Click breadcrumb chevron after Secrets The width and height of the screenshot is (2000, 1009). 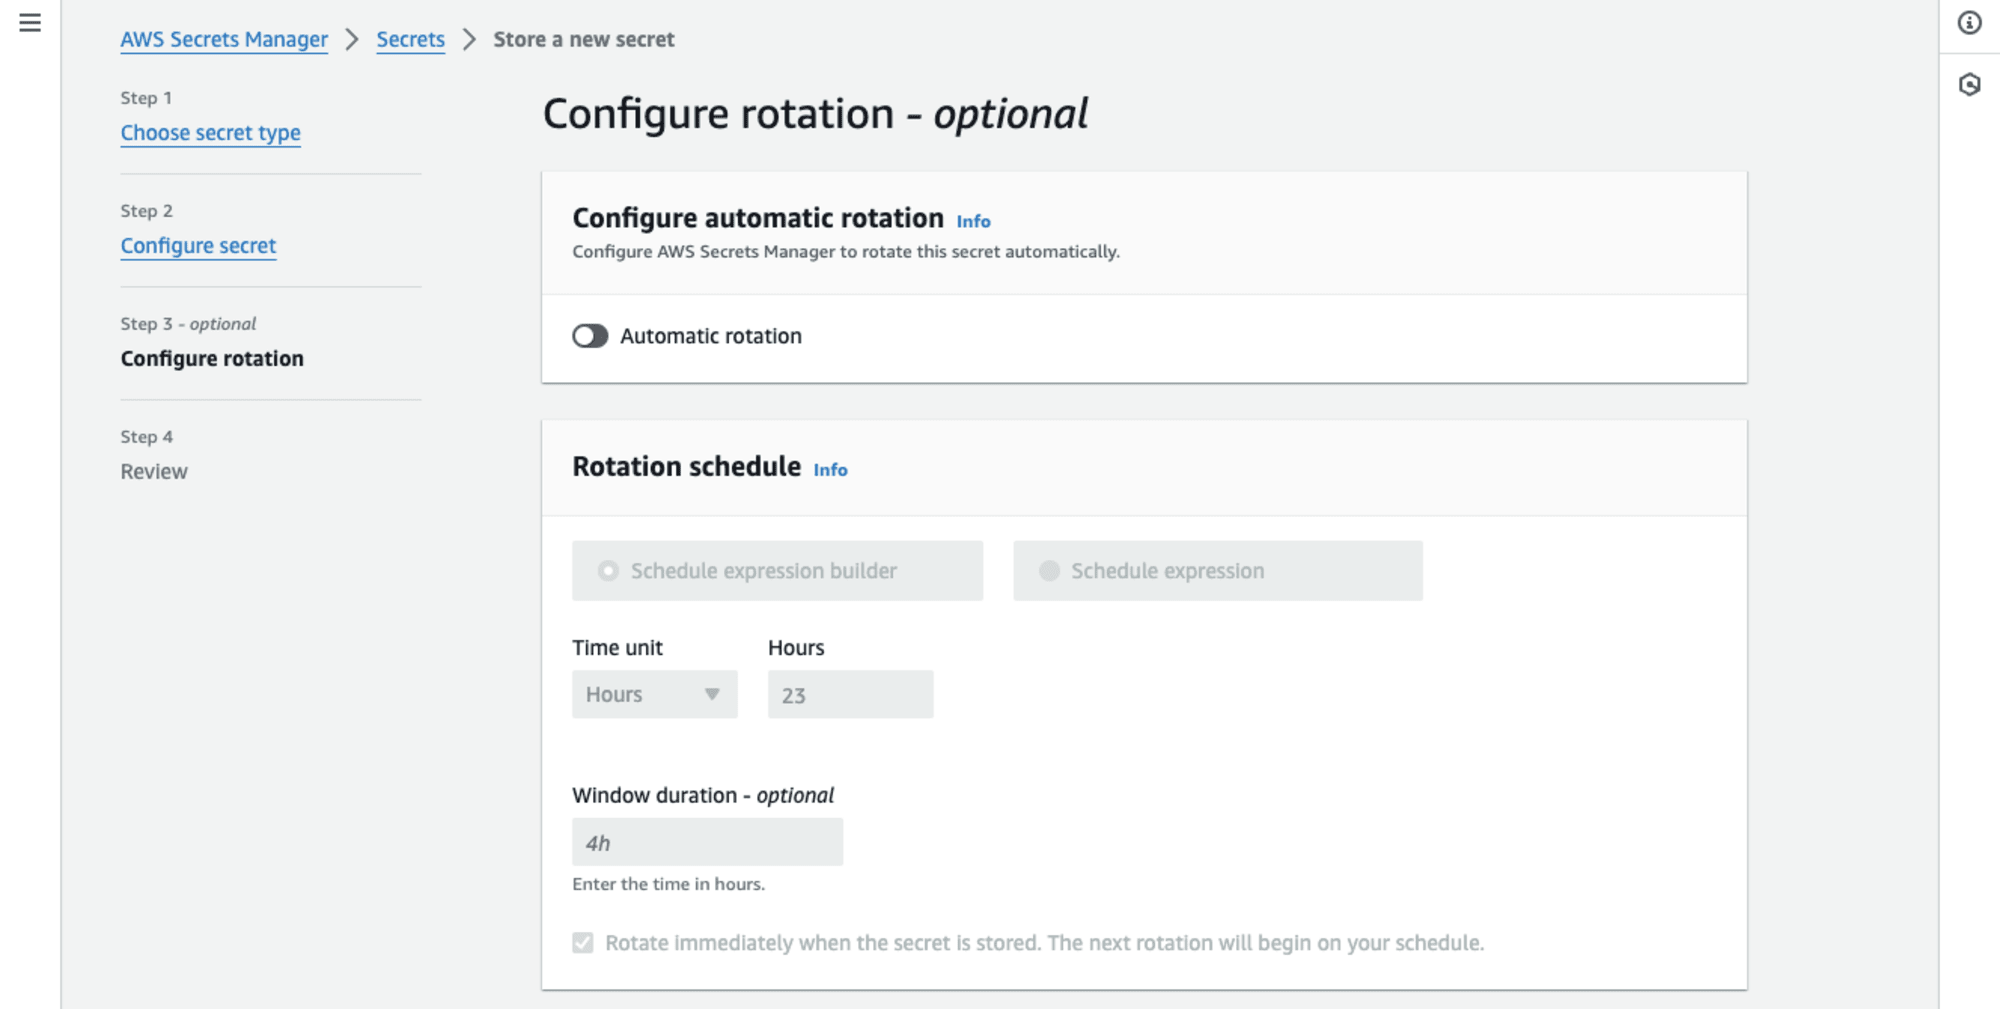tap(469, 39)
